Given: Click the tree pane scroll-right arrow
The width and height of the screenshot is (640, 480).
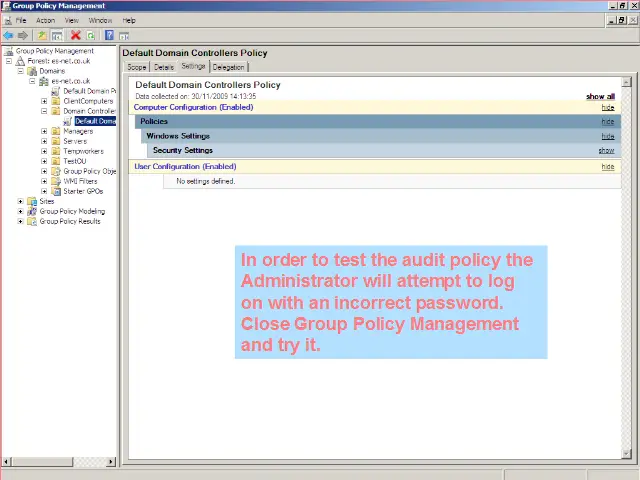Looking at the screenshot, I should (x=111, y=462).
